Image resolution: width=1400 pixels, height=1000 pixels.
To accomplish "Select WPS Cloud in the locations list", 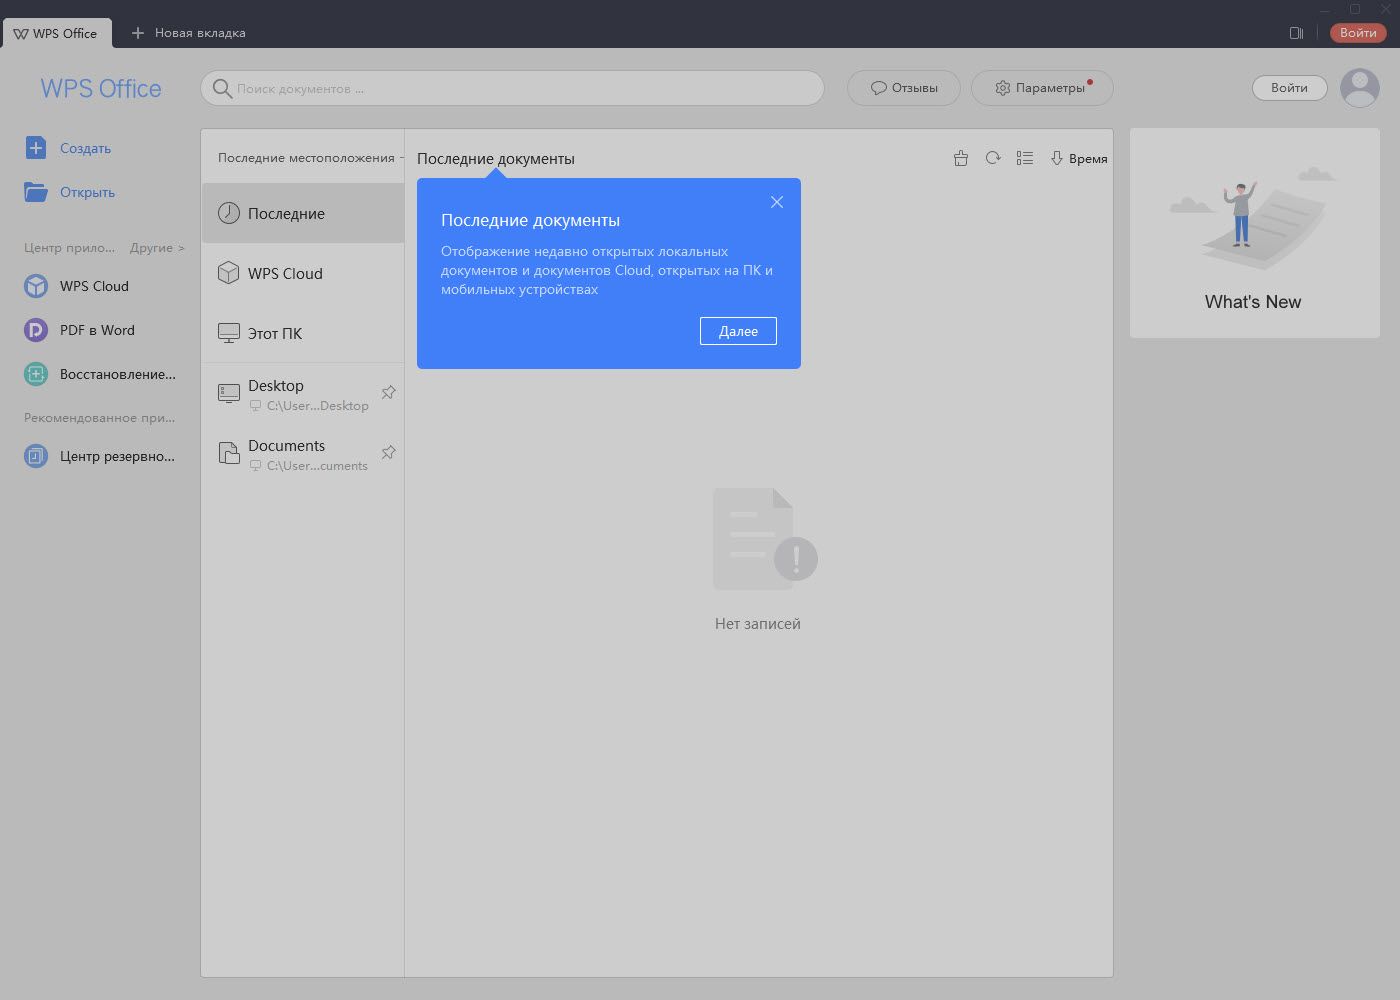I will coord(303,273).
